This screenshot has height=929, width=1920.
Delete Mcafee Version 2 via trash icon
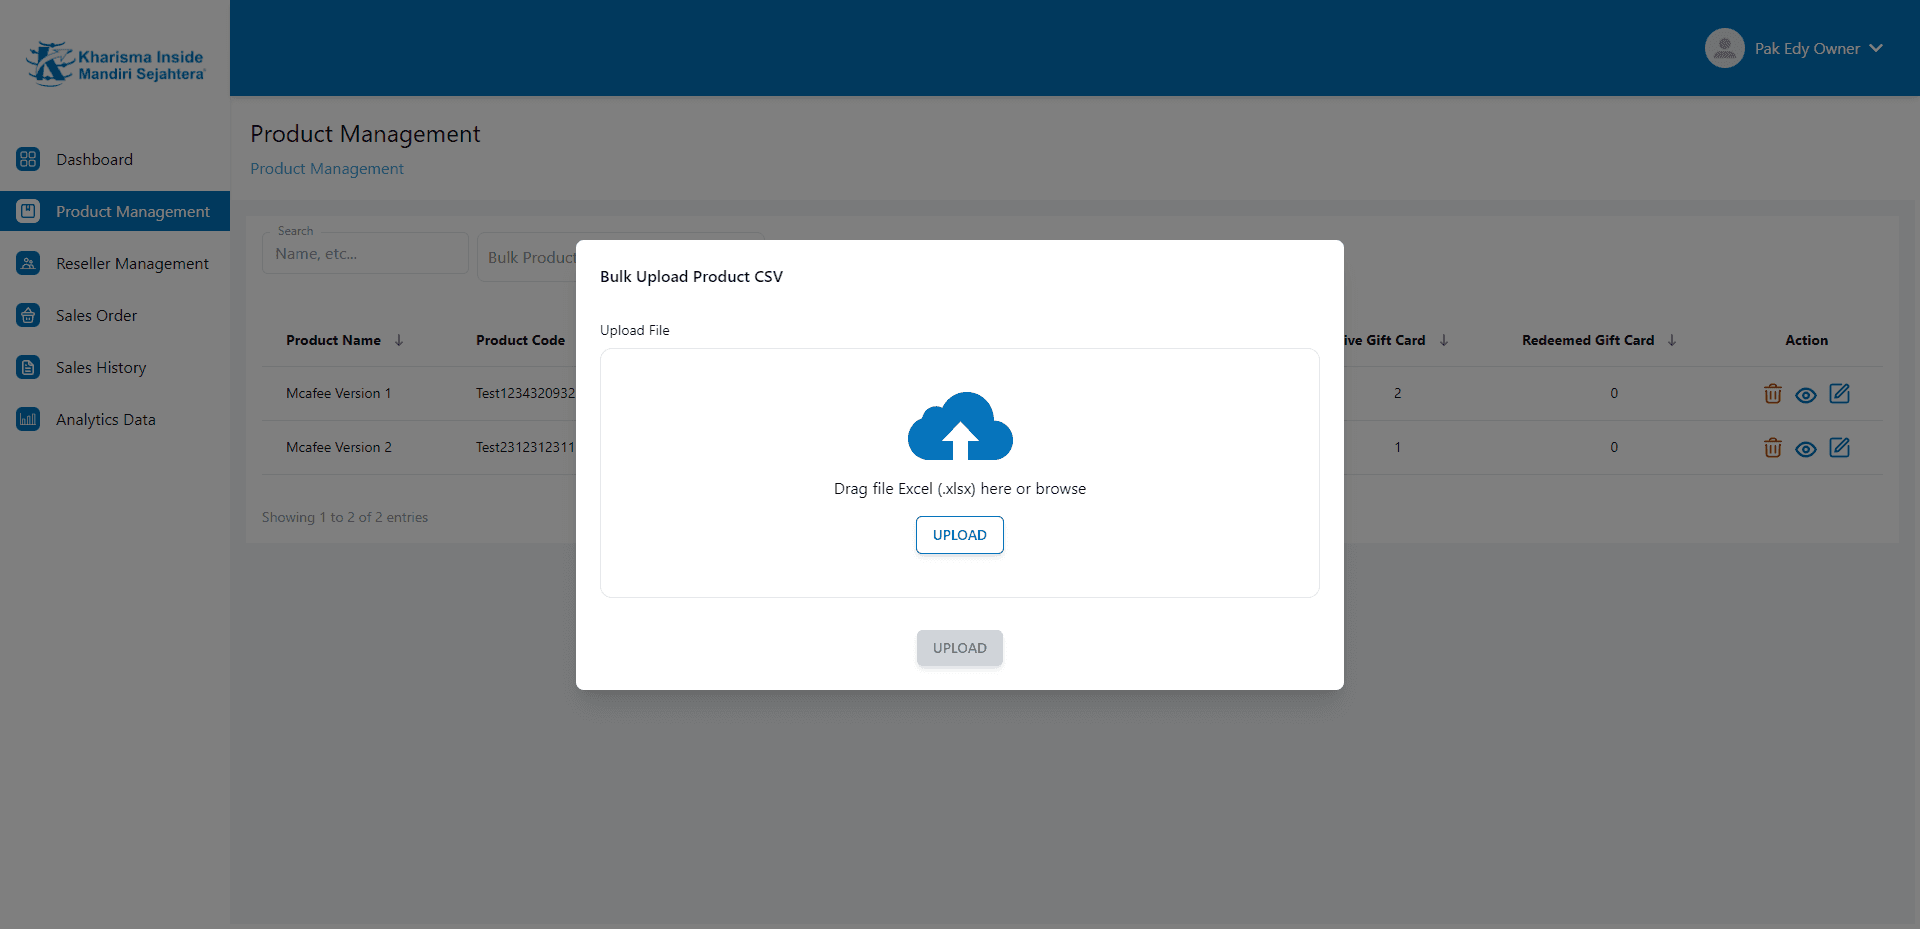[1773, 448]
